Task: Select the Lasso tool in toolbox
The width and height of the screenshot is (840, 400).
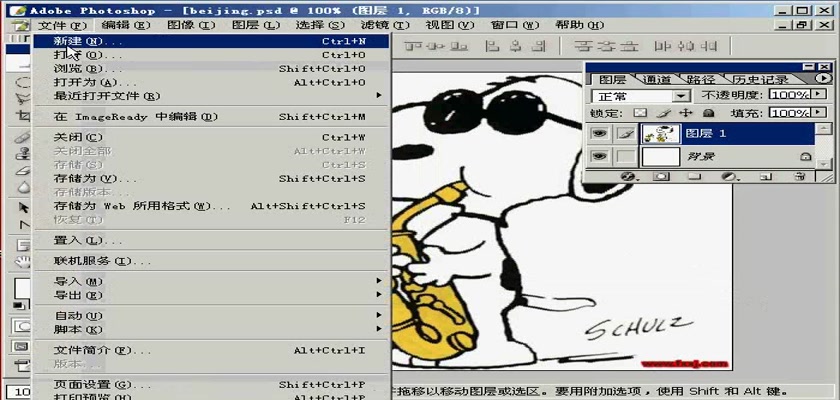Action: [22, 99]
